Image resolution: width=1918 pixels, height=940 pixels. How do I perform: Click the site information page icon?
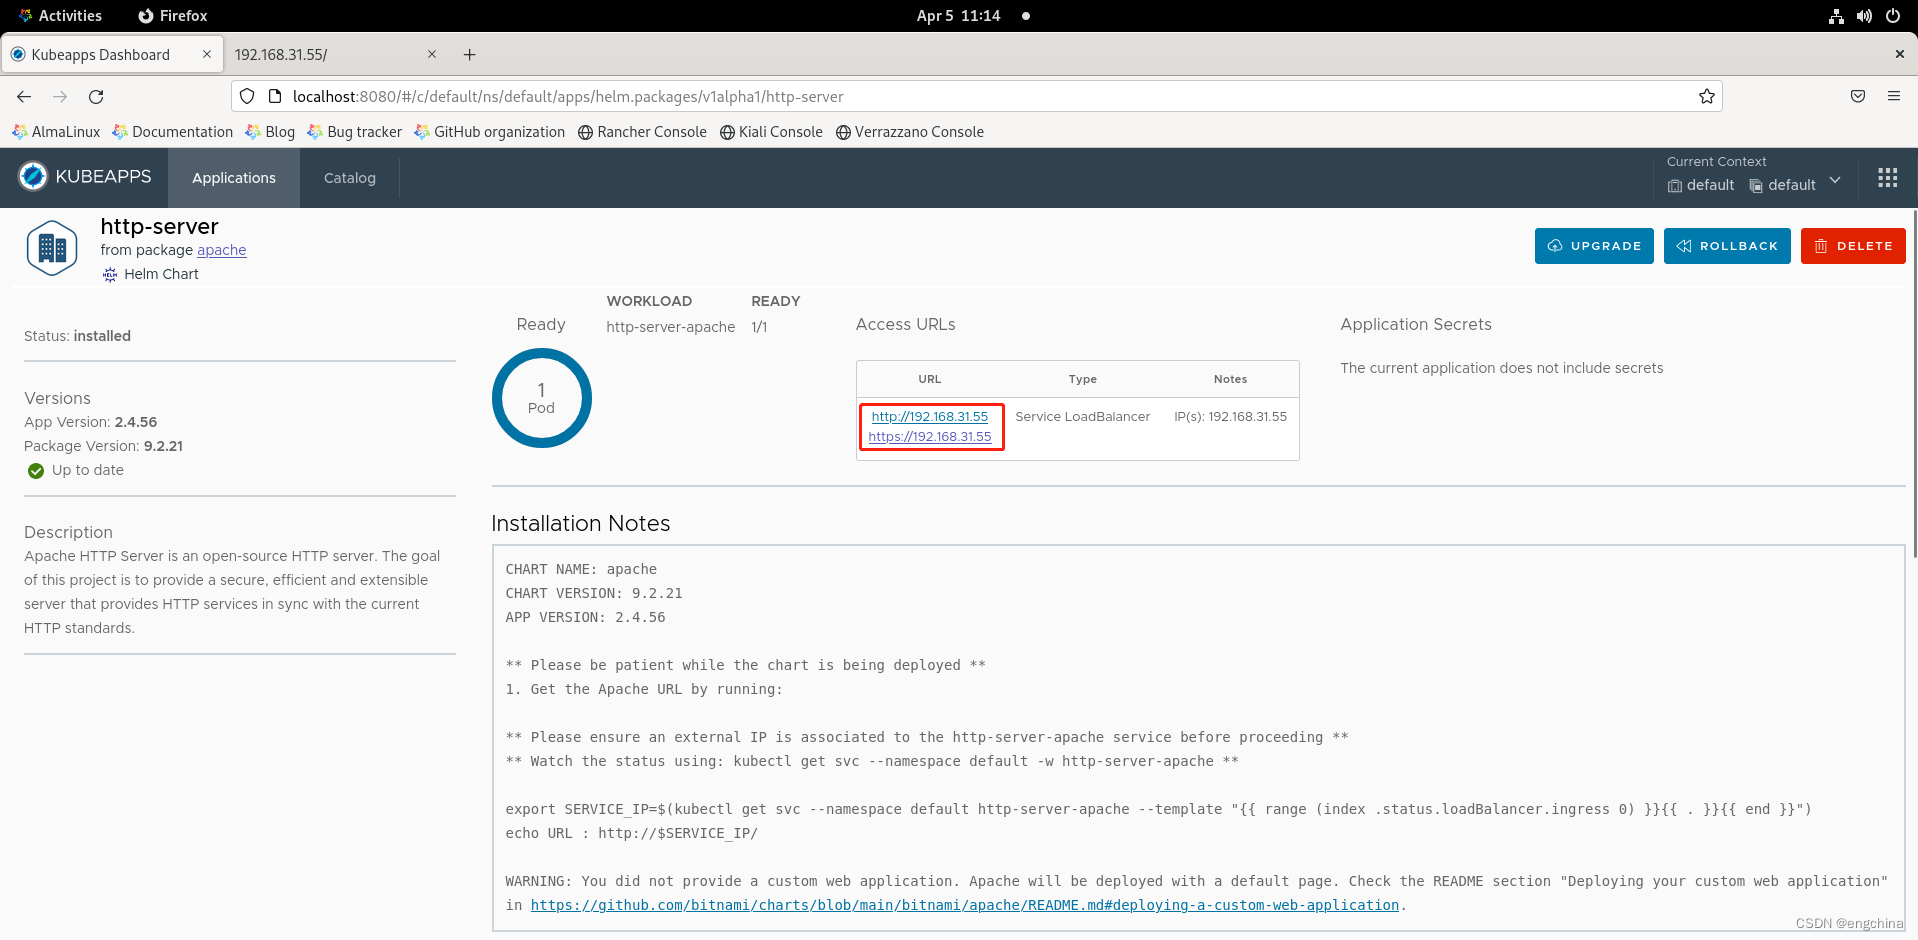[x=275, y=97]
